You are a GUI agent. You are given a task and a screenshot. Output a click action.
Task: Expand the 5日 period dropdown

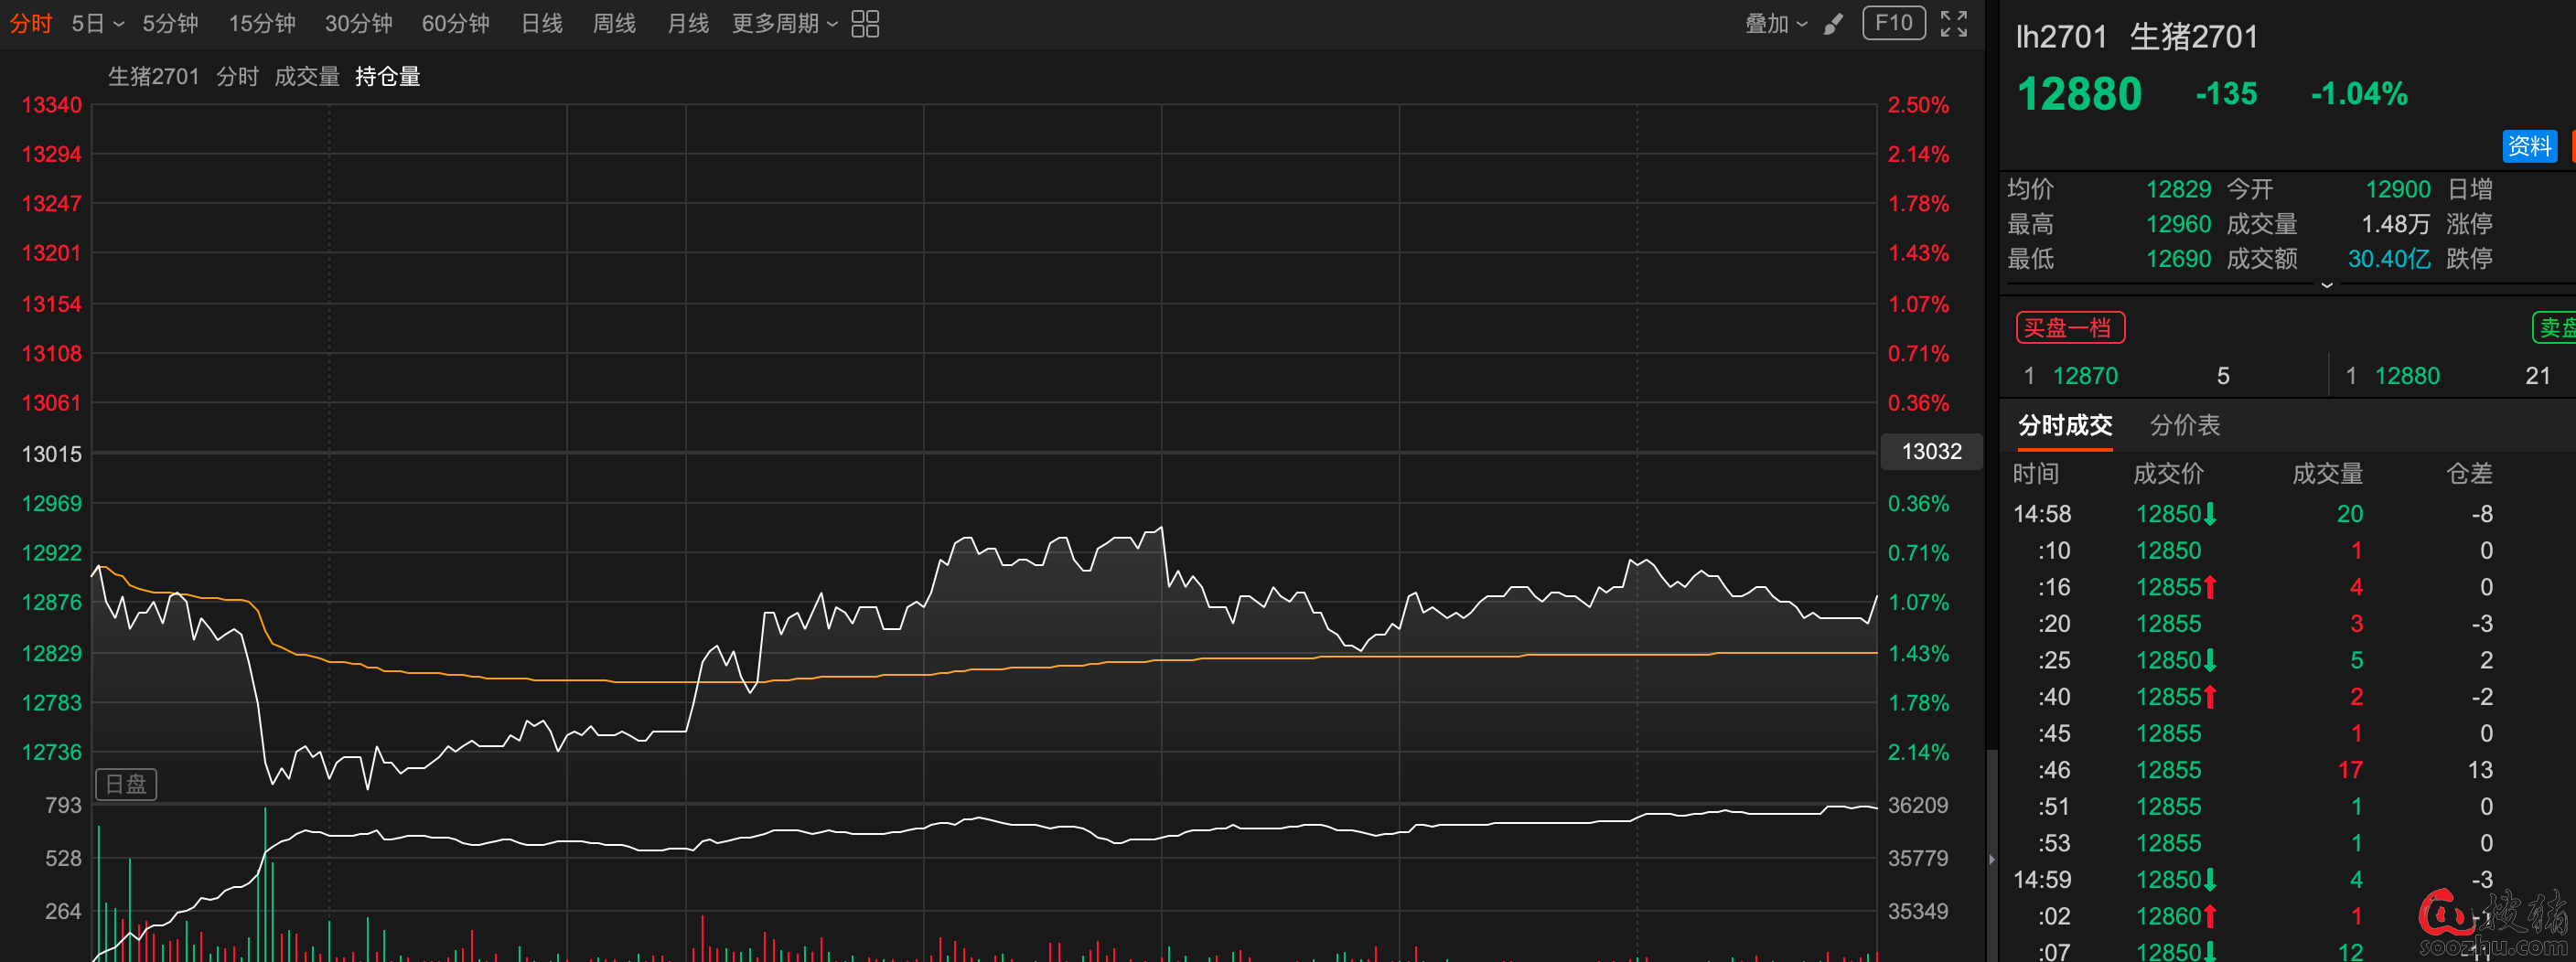(97, 24)
